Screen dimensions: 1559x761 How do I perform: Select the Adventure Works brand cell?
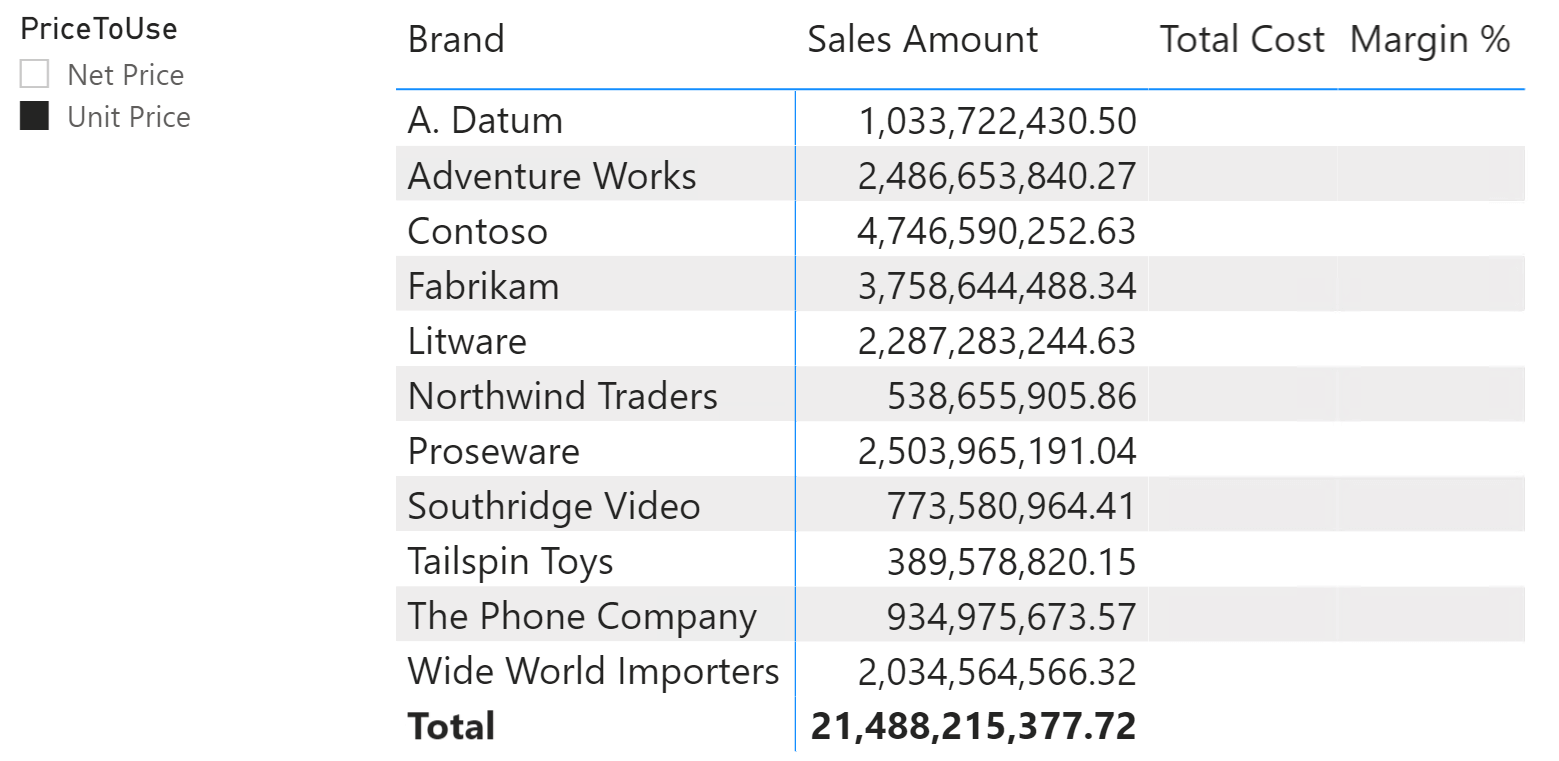(552, 176)
